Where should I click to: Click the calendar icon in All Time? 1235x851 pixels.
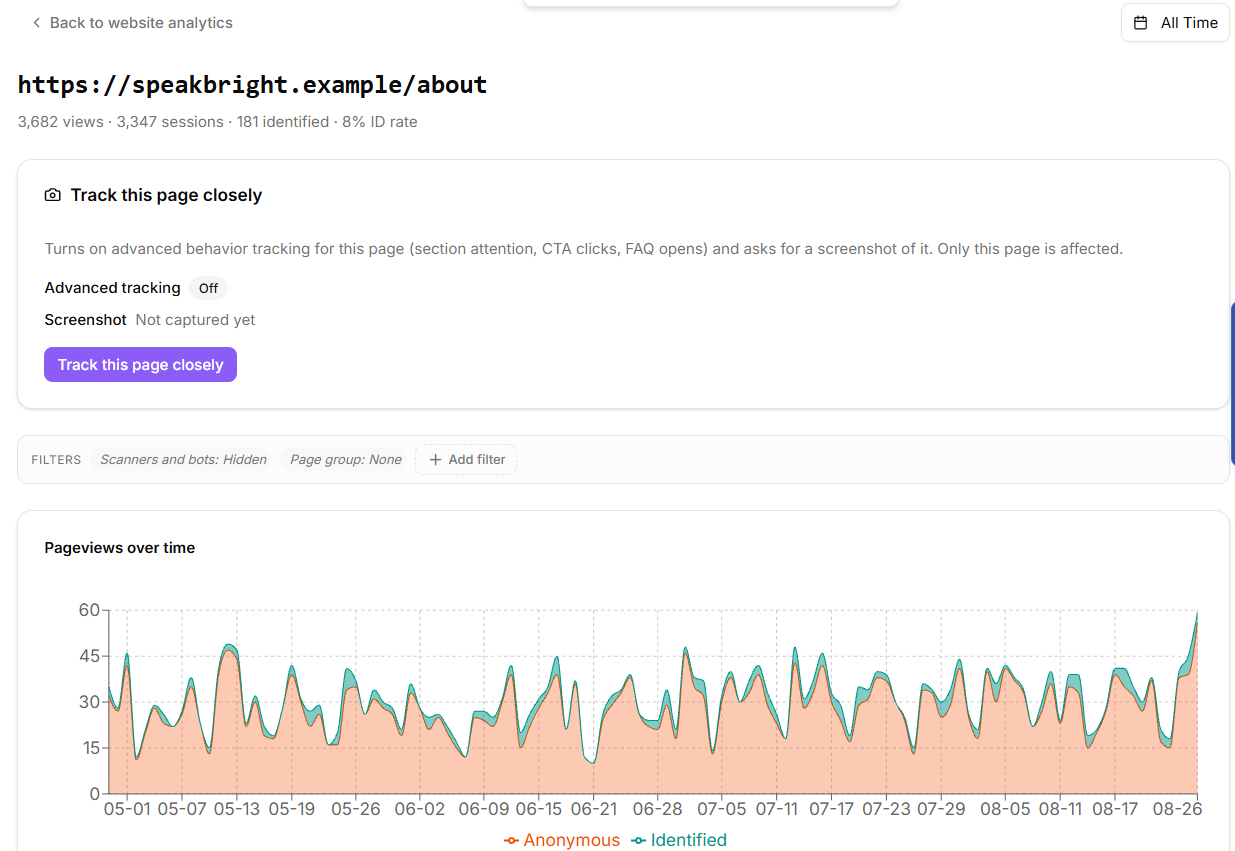[x=1141, y=23]
